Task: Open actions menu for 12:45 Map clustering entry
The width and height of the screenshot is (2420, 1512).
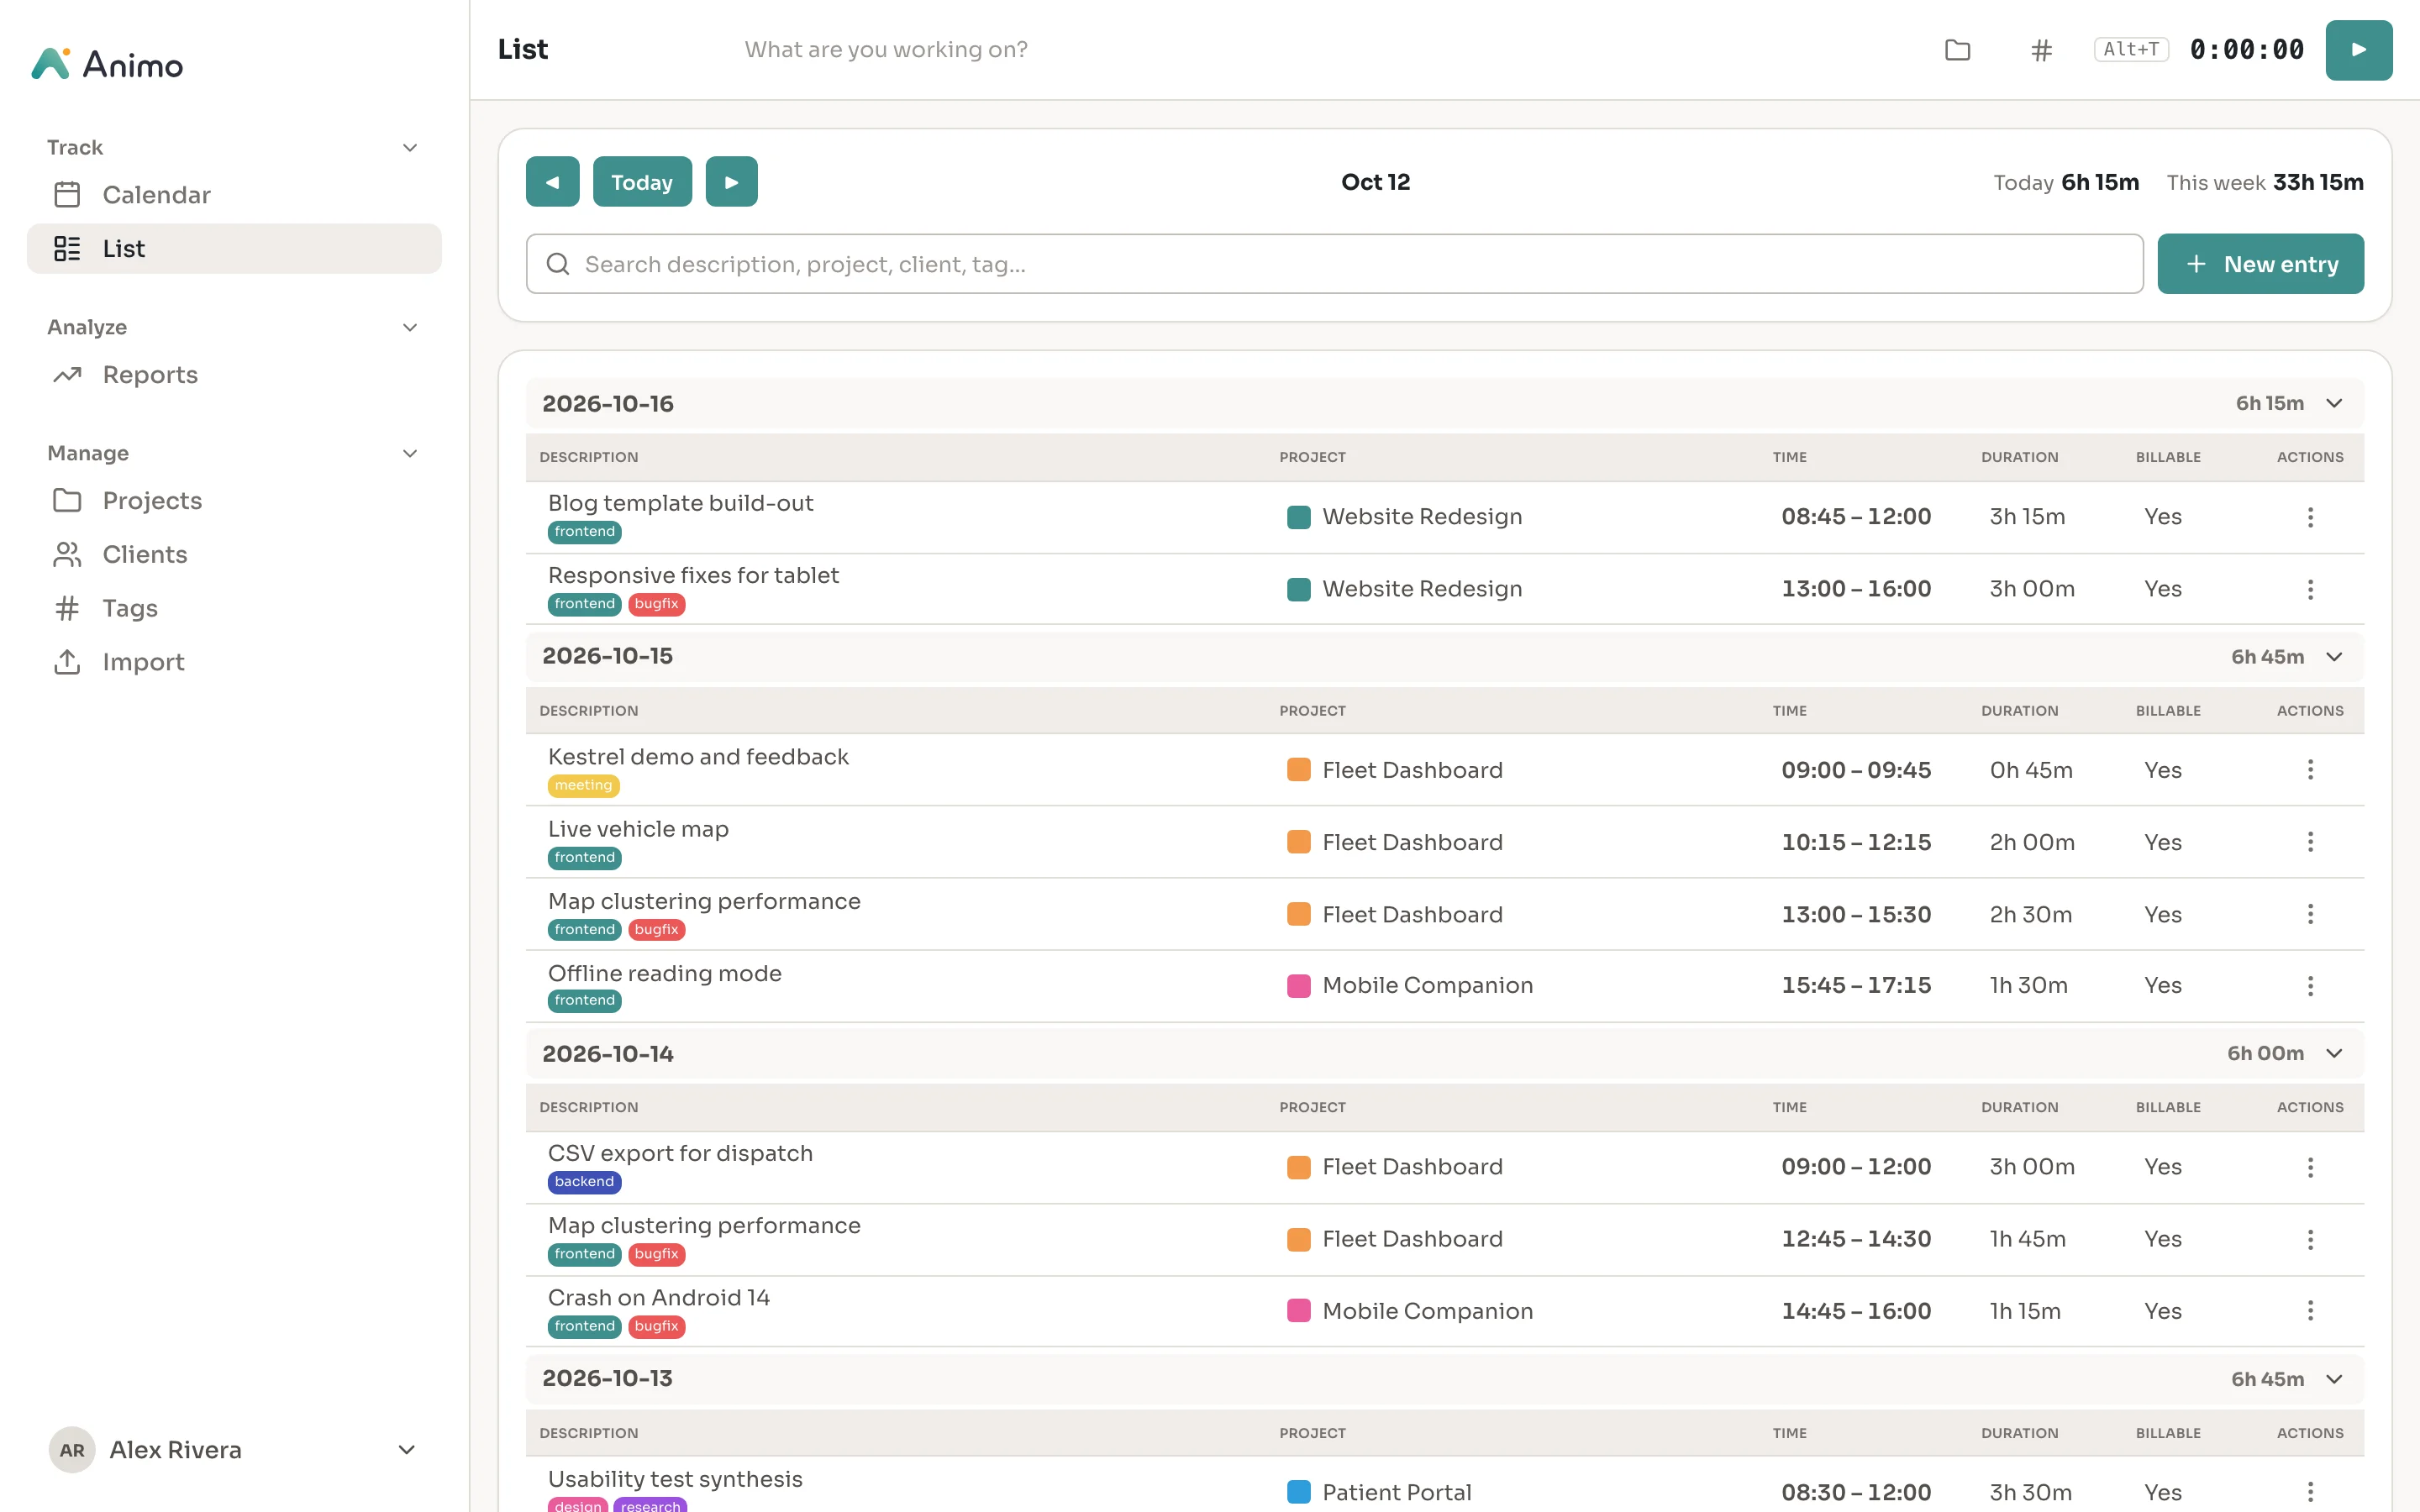Action: tap(2310, 1239)
